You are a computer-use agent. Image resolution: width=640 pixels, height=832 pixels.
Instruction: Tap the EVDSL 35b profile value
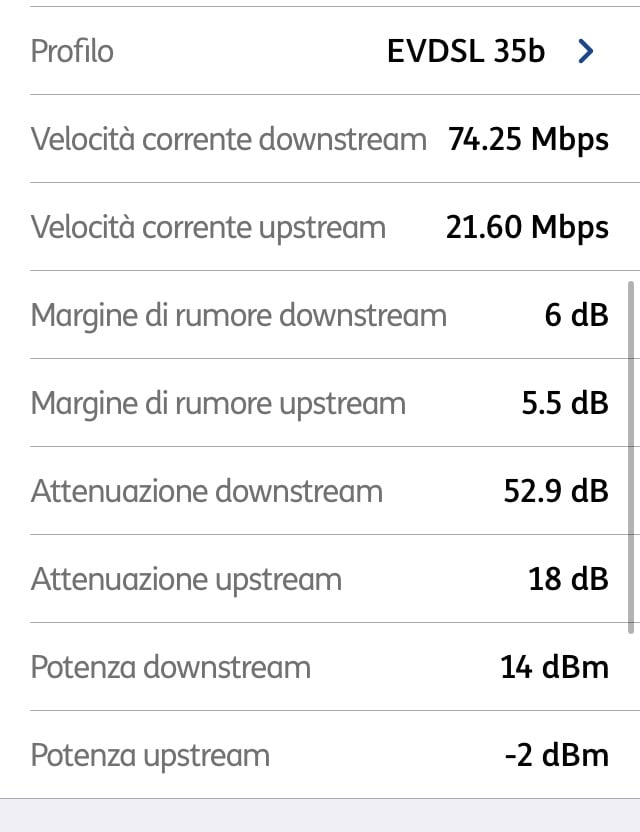click(466, 51)
